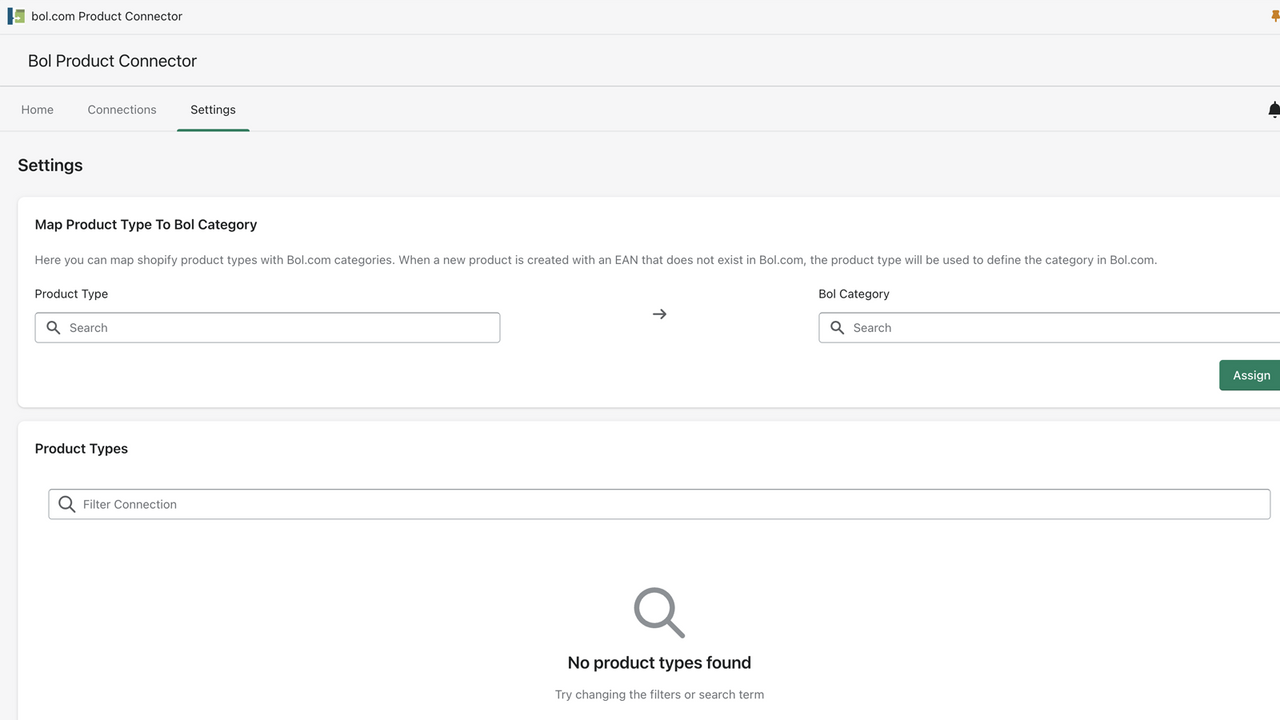Select the Settings tab
The width and height of the screenshot is (1280, 720).
(212, 109)
